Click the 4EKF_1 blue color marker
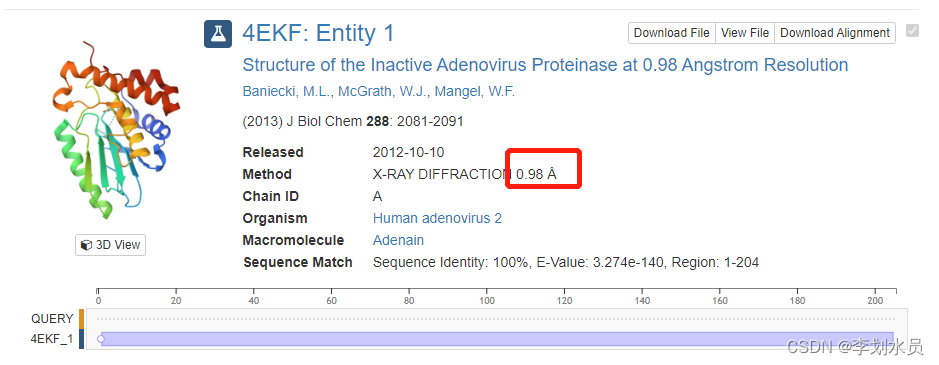The image size is (939, 365). point(81,339)
